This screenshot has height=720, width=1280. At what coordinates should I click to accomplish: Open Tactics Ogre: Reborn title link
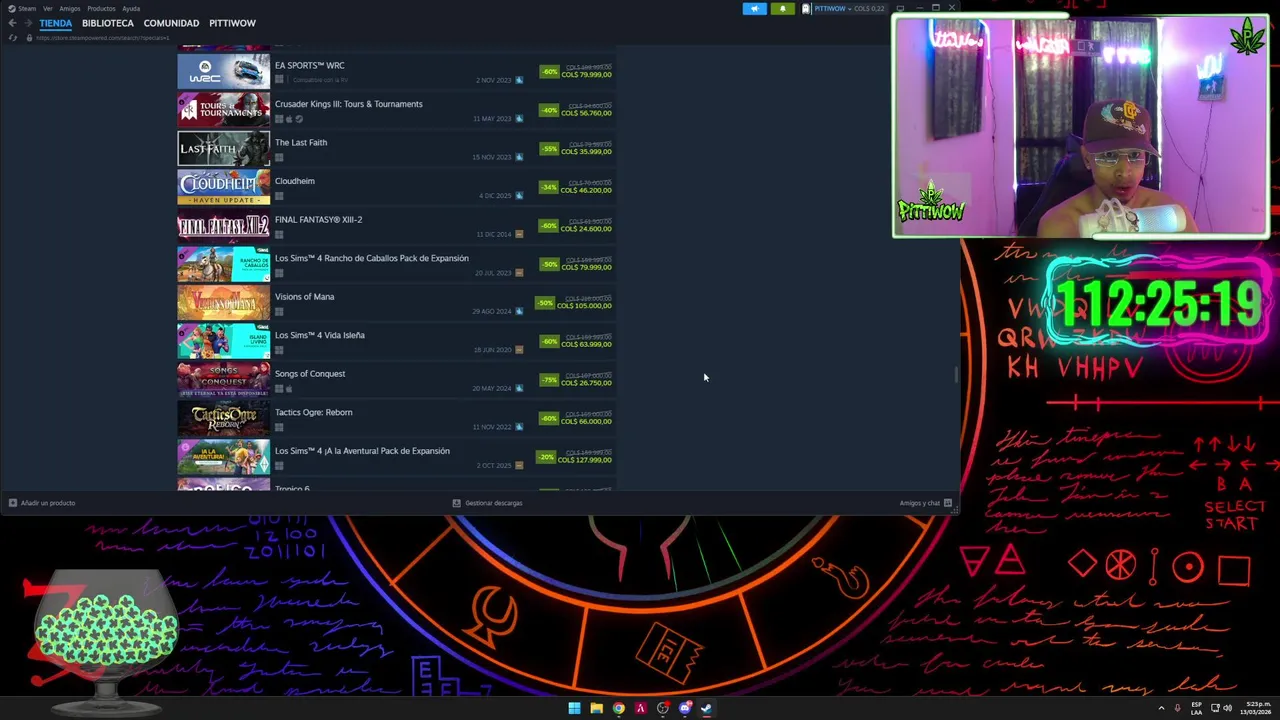(x=314, y=412)
